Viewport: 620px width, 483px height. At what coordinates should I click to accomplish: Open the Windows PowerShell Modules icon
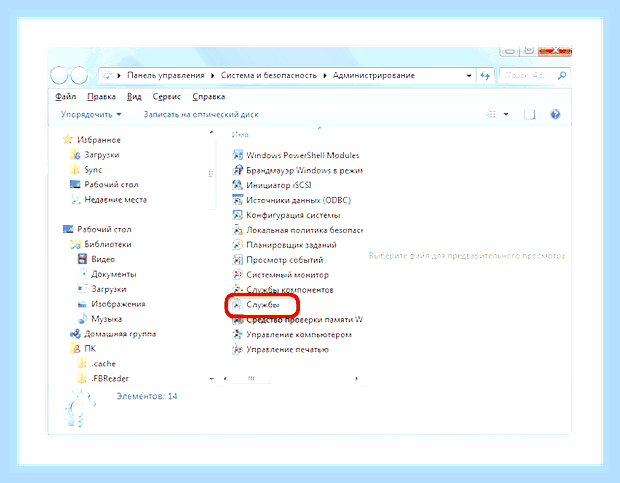pos(237,155)
